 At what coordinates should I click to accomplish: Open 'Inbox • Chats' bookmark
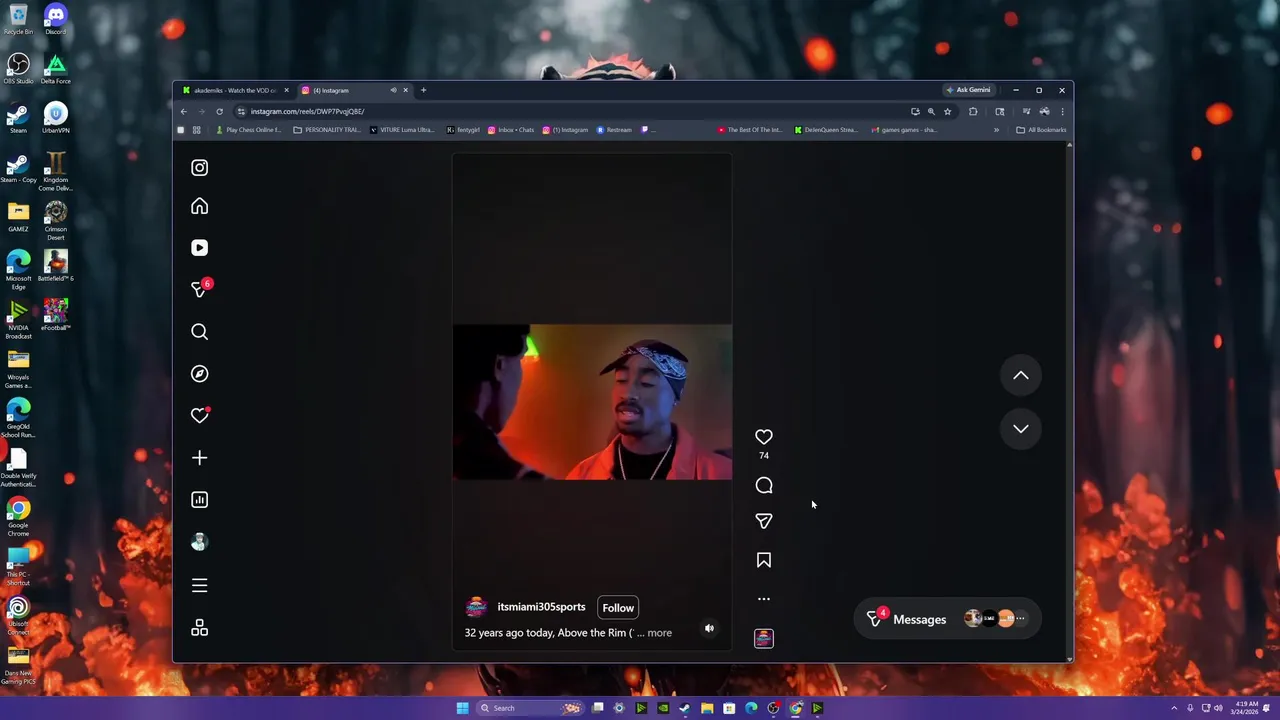(x=511, y=130)
